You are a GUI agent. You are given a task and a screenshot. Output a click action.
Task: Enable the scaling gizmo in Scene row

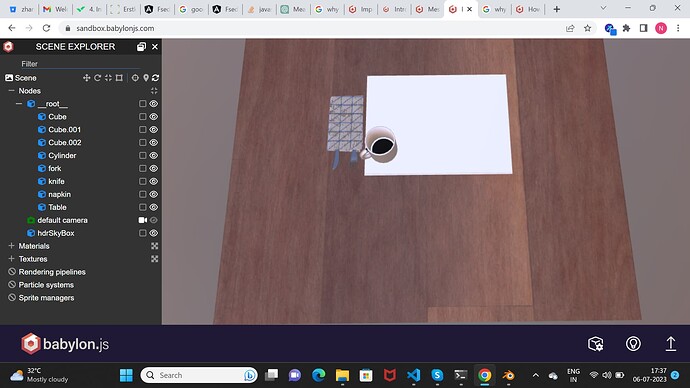(x=108, y=78)
